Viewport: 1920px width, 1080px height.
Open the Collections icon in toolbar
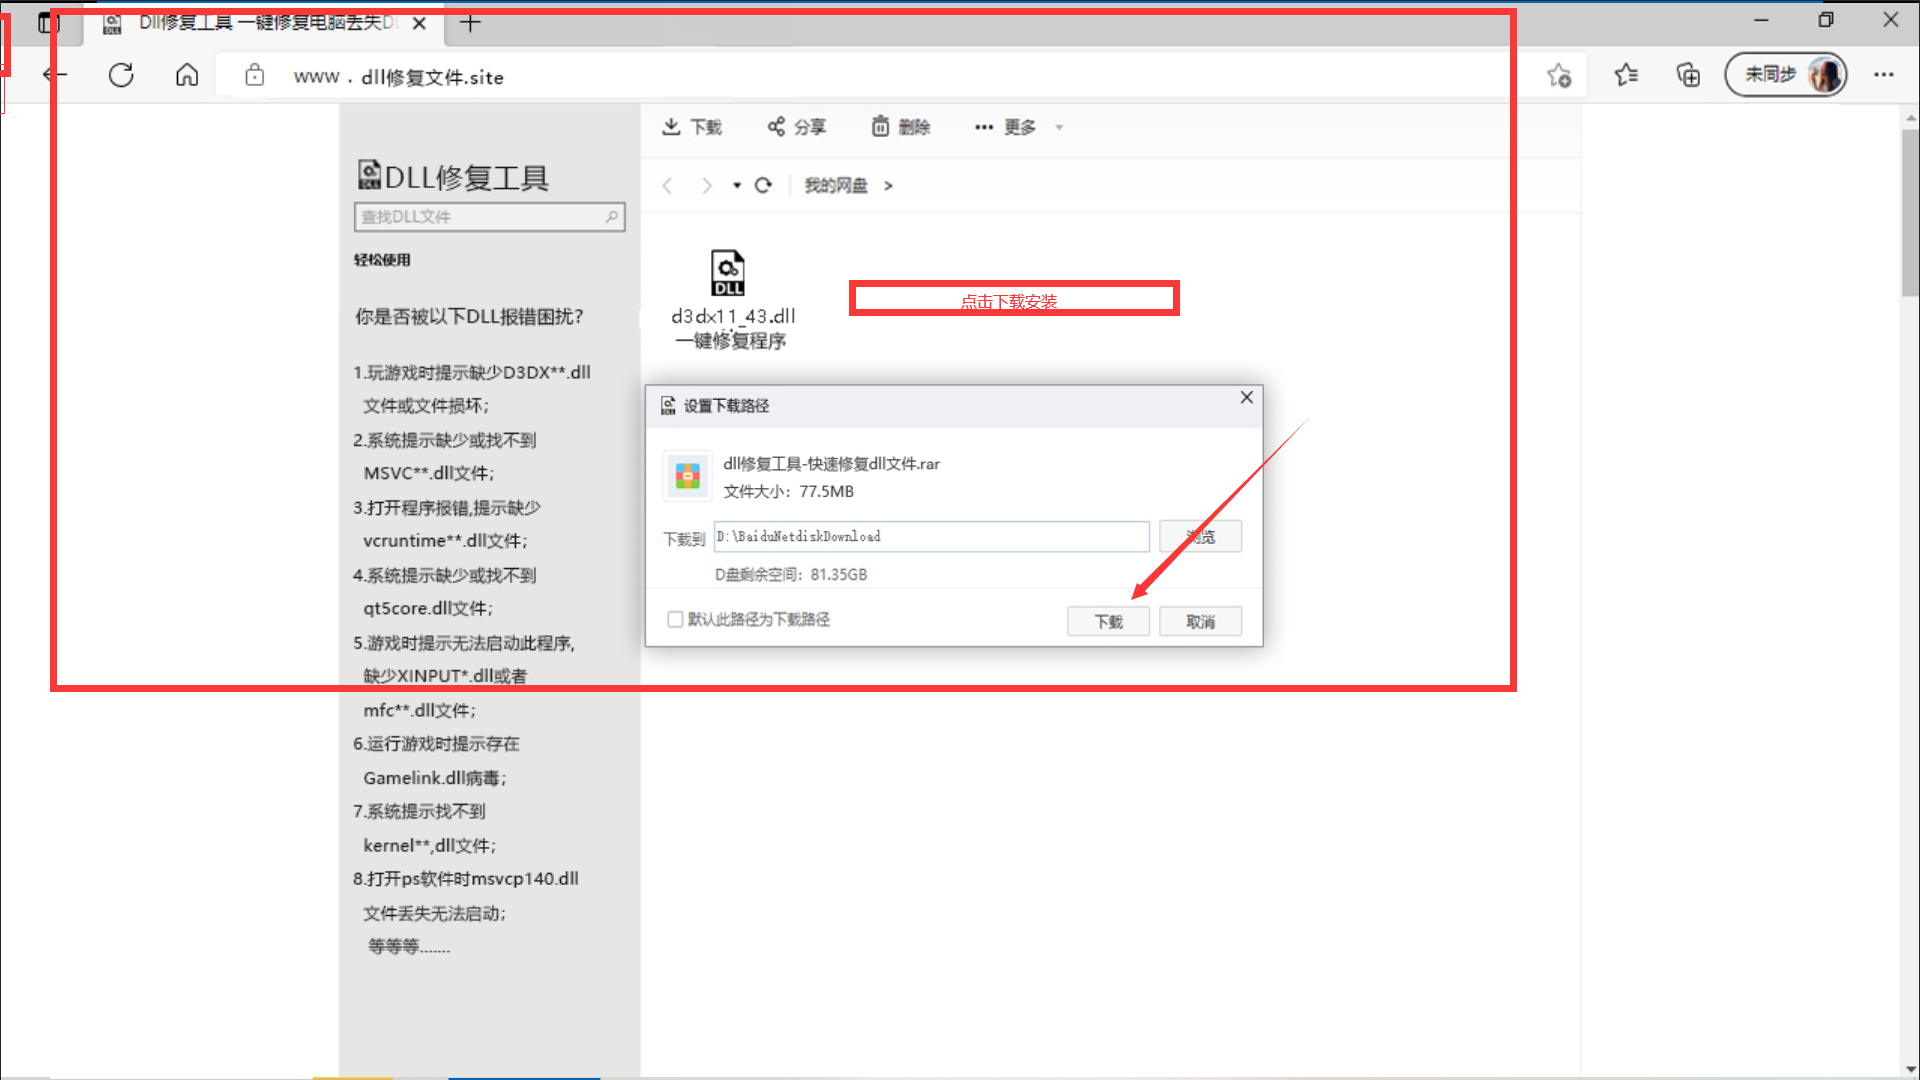[x=1688, y=75]
